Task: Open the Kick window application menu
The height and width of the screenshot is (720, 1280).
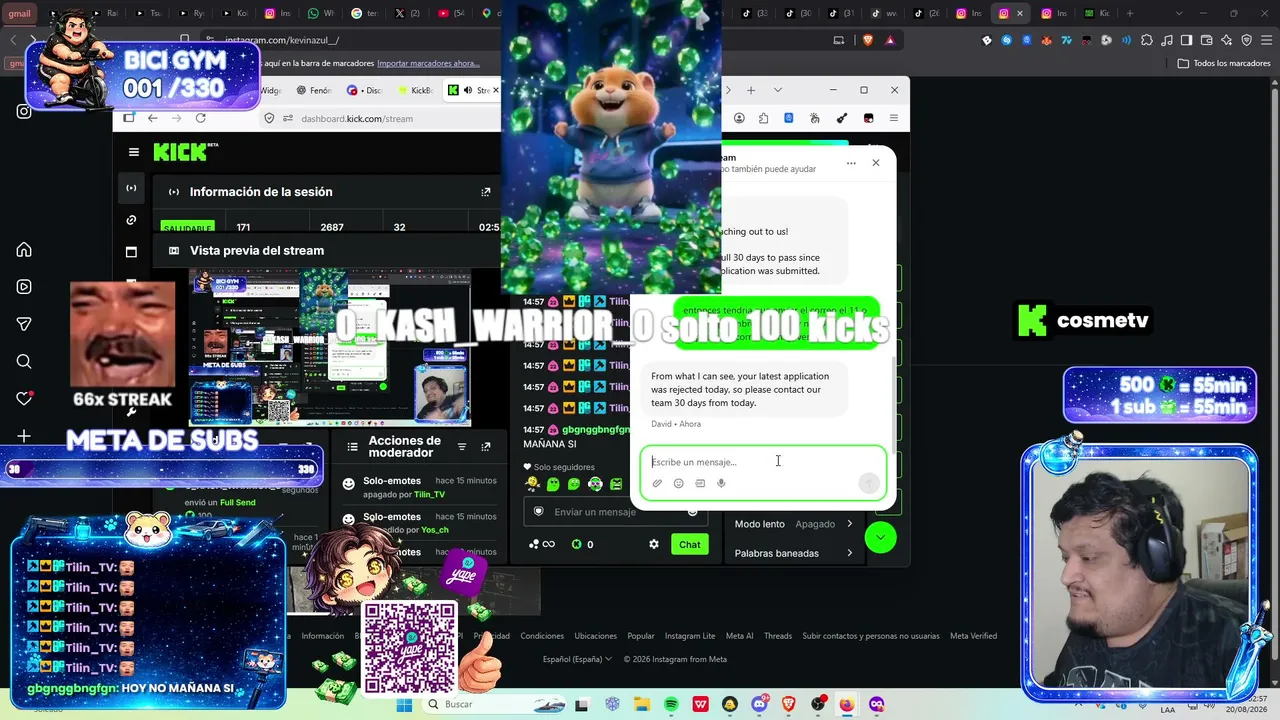Action: click(894, 118)
